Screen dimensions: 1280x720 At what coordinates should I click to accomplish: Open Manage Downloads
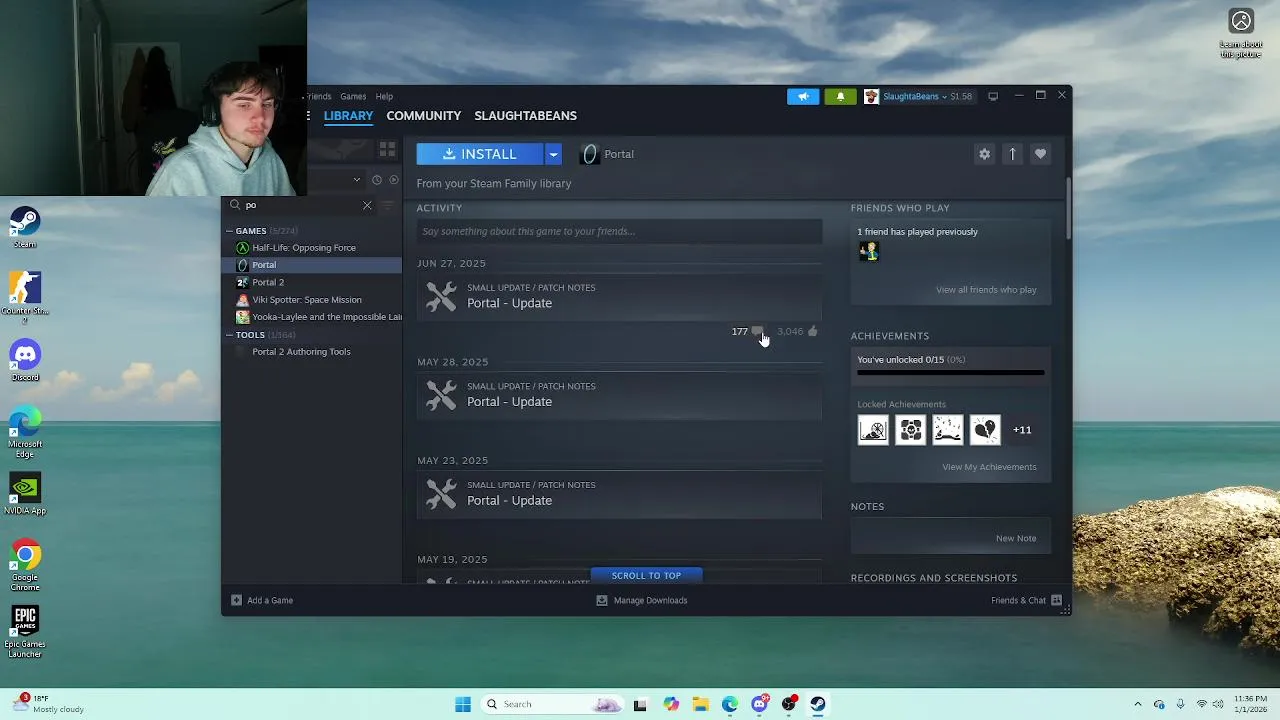click(x=642, y=600)
